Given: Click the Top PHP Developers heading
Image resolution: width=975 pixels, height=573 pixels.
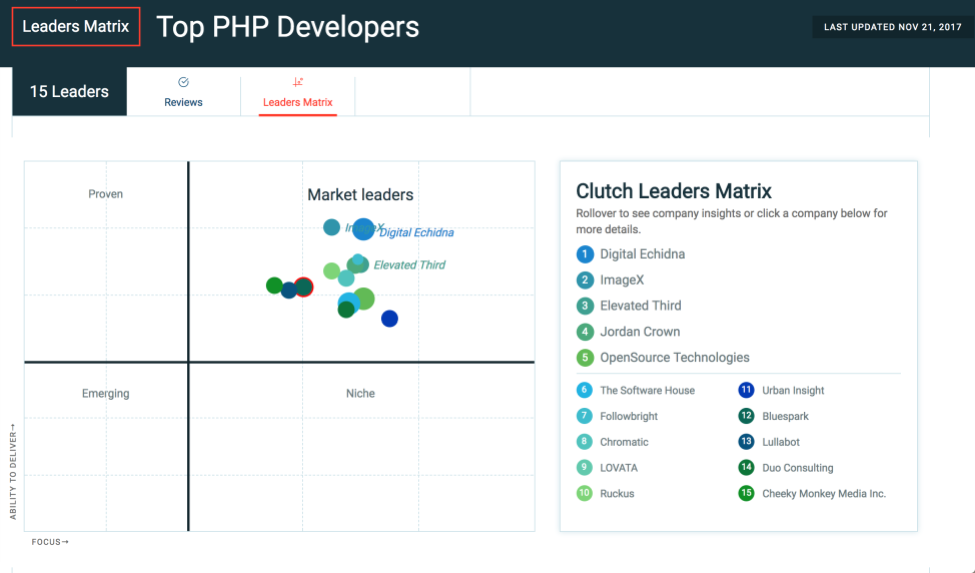Looking at the screenshot, I should (288, 27).
